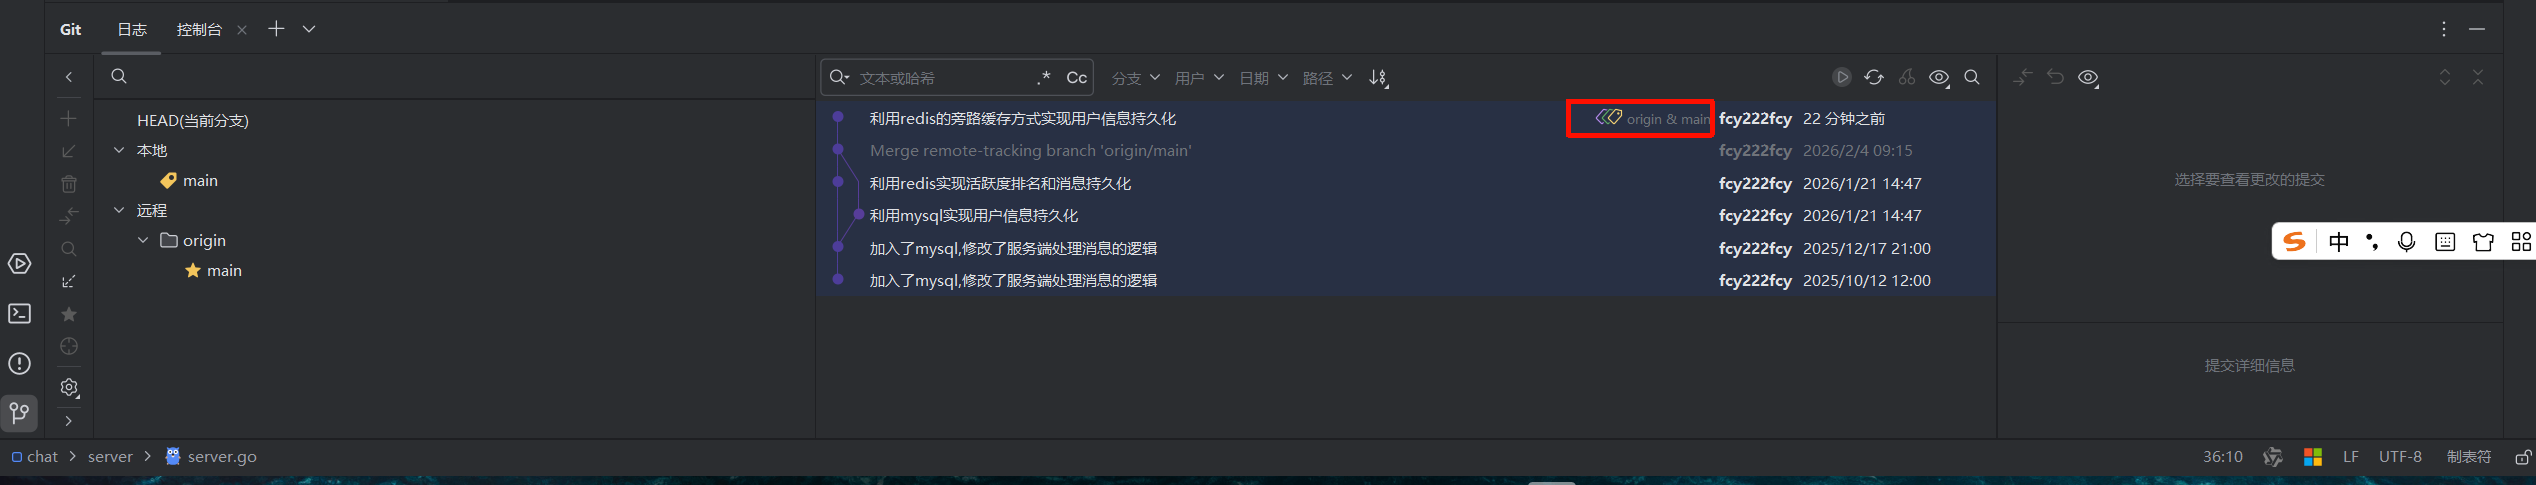The height and width of the screenshot is (485, 2536).
Task: Click the Sogou input method logo
Action: [2294, 242]
